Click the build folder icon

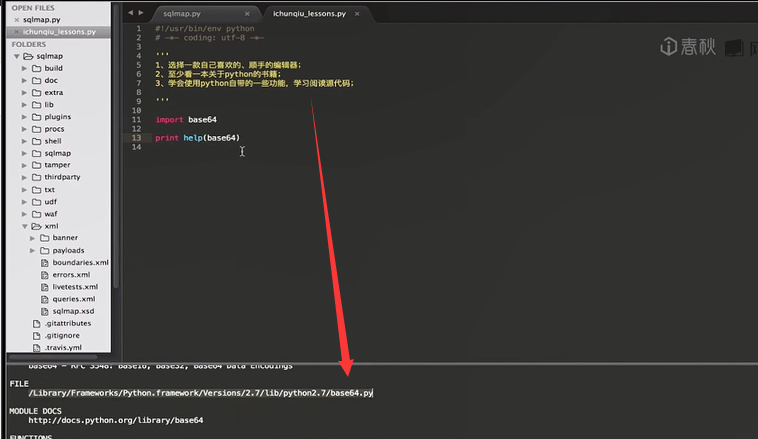pyautogui.click(x=36, y=68)
